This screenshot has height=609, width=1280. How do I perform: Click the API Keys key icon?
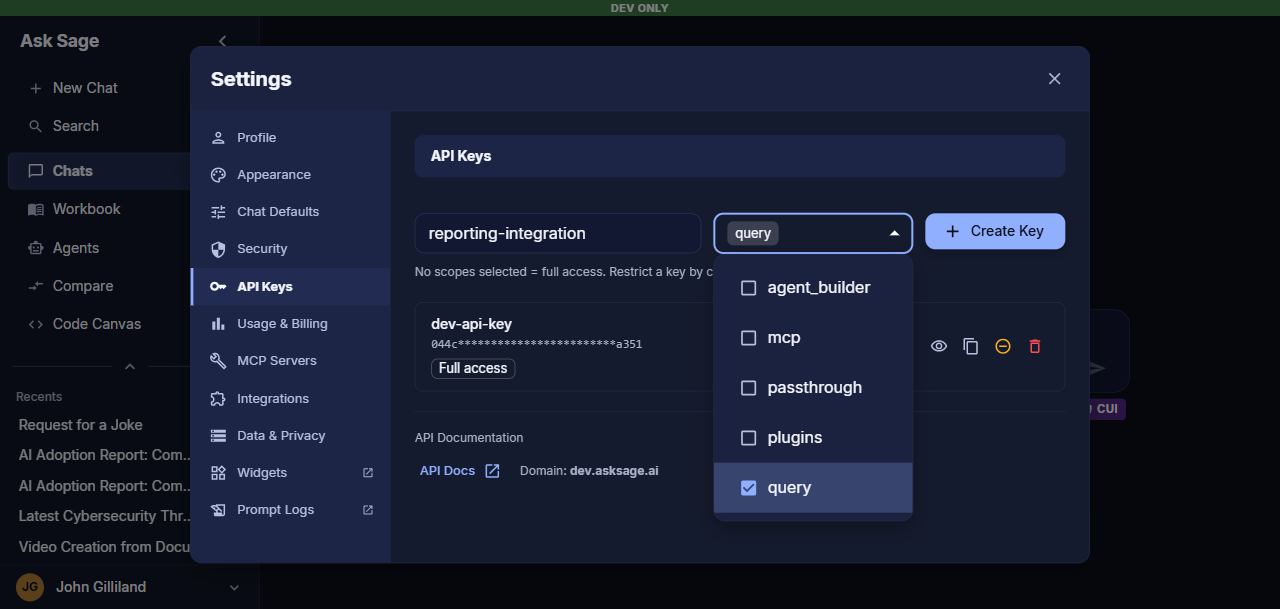218,287
